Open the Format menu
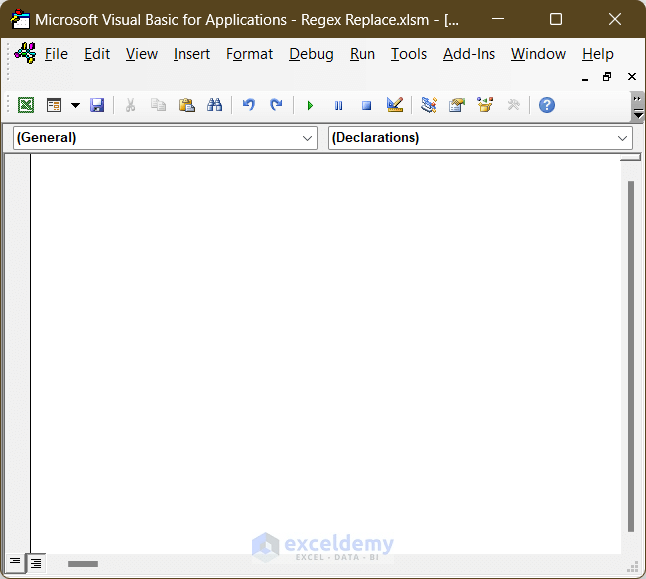Screen dimensions: 646x579 pos(249,54)
